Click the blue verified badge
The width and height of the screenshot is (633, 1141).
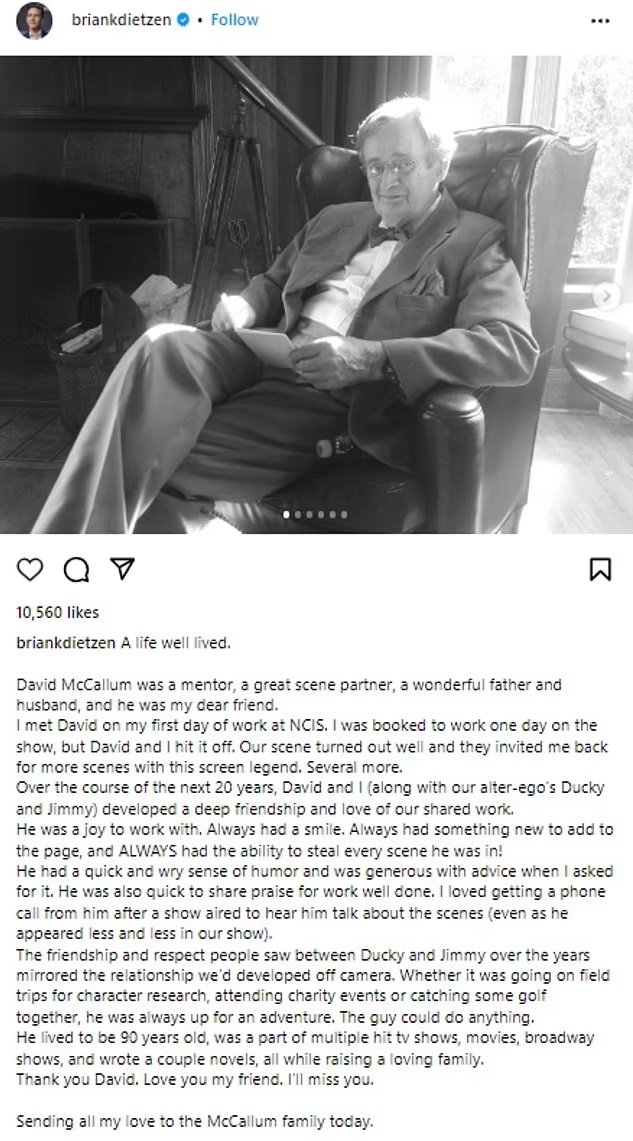click(183, 20)
